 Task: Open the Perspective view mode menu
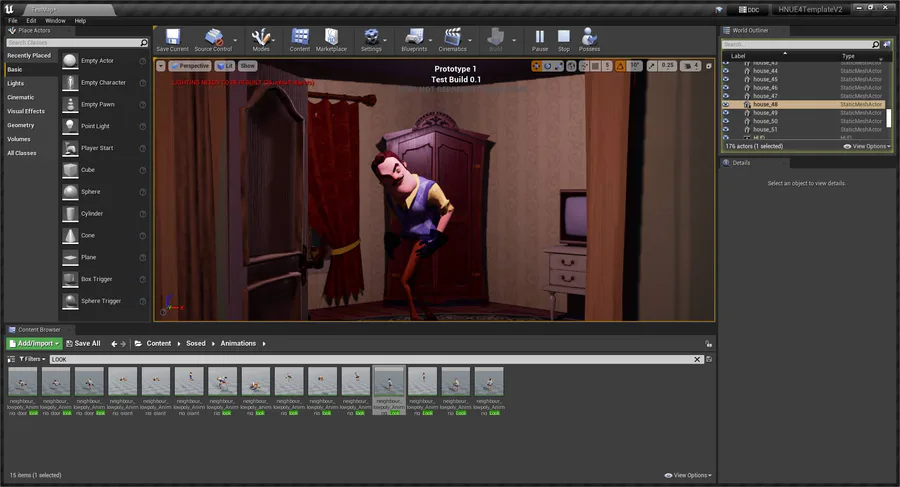[x=189, y=66]
